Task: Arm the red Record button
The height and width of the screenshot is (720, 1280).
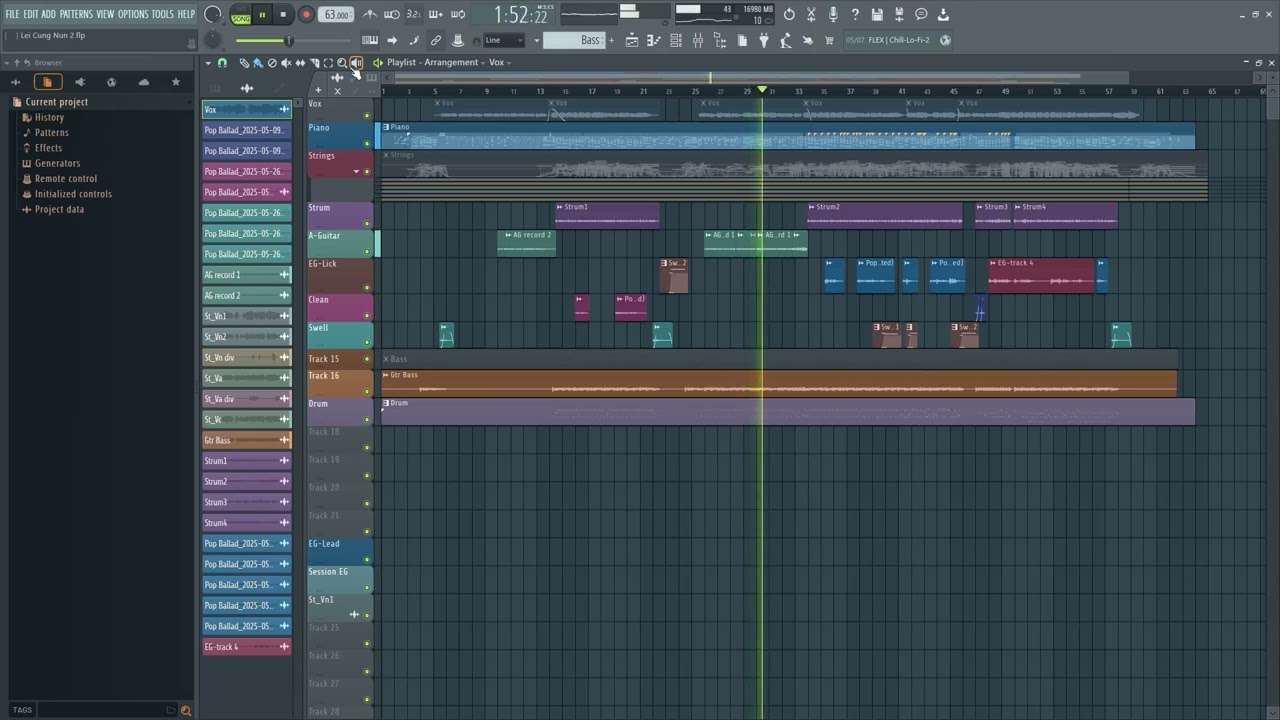Action: tap(306, 15)
